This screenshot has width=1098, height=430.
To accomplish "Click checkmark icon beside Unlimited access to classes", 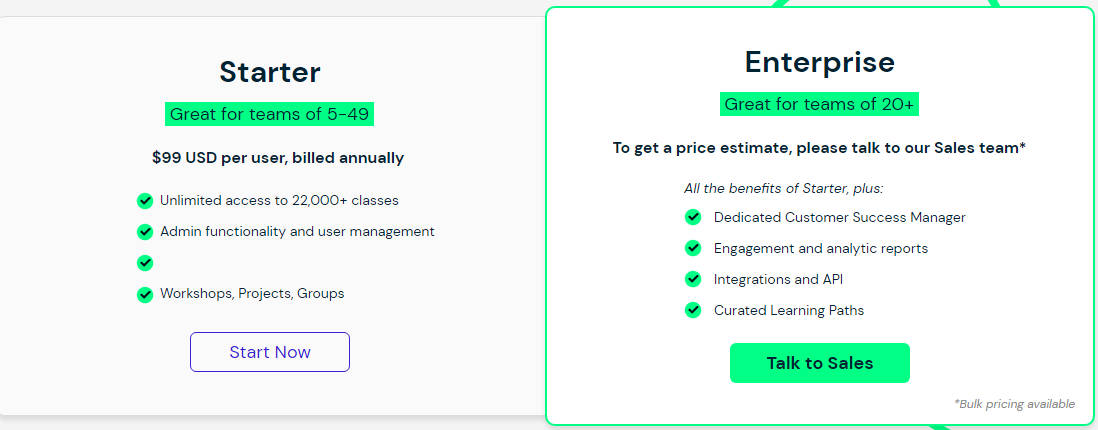I will [145, 201].
